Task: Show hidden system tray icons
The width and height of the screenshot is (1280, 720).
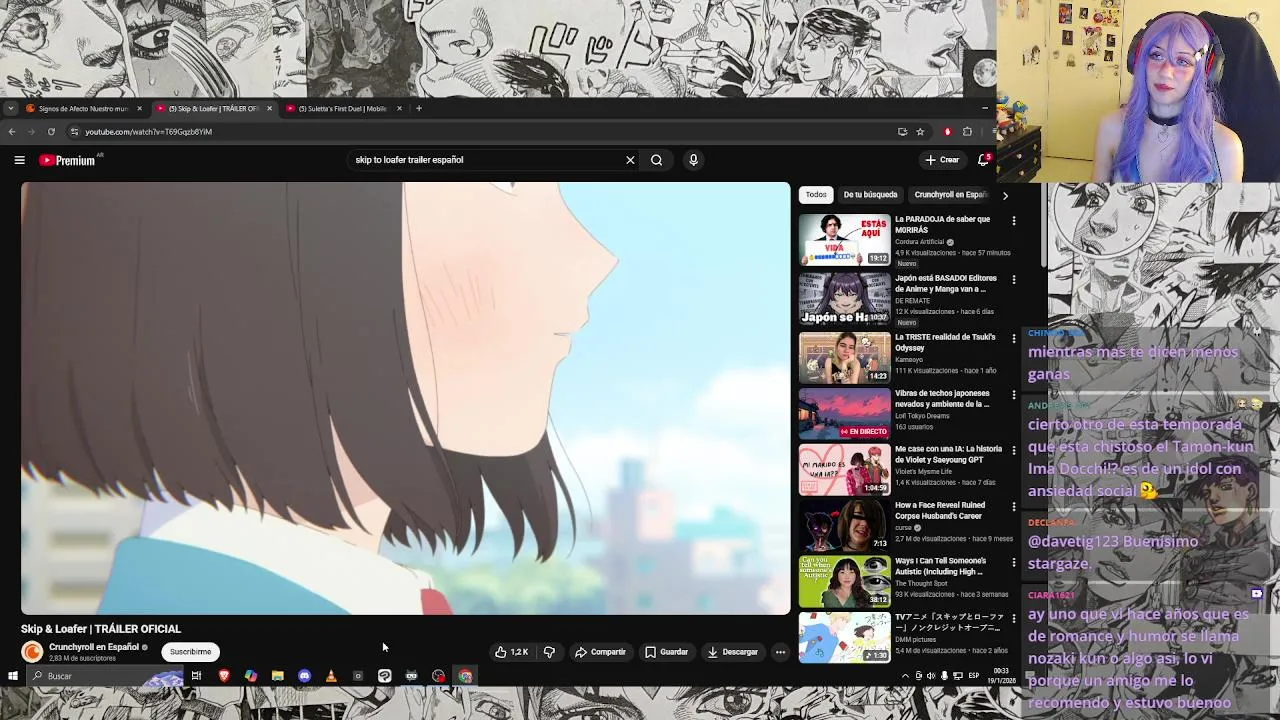Action: 905,676
